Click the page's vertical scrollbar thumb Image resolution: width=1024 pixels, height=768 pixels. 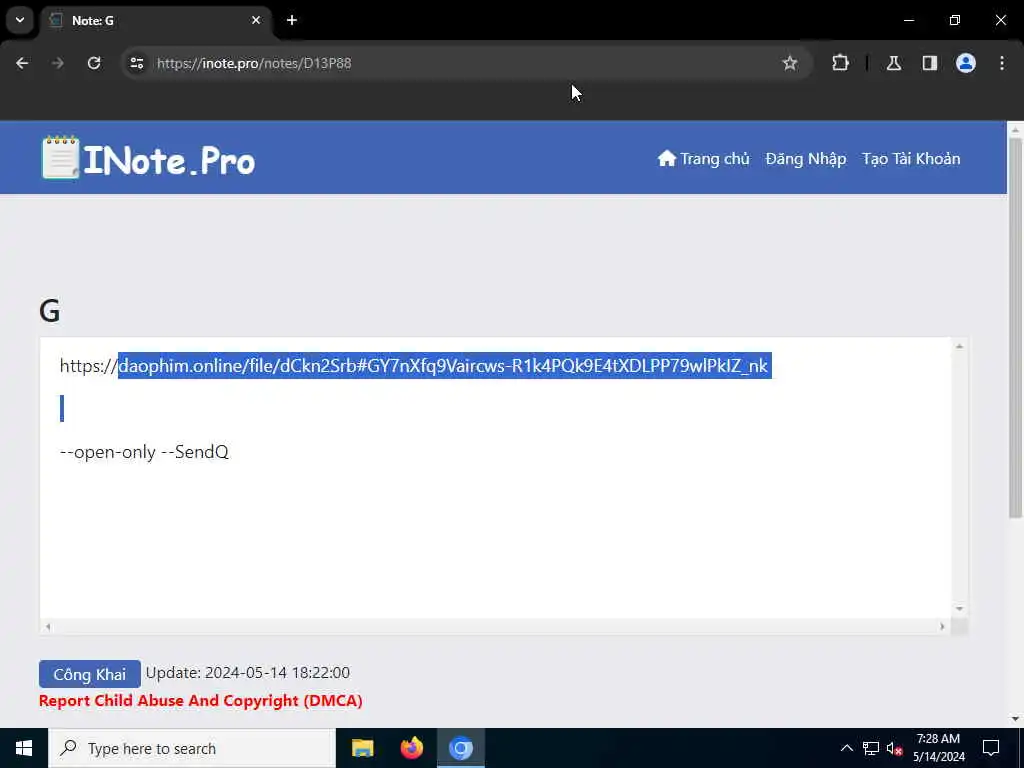click(1016, 328)
